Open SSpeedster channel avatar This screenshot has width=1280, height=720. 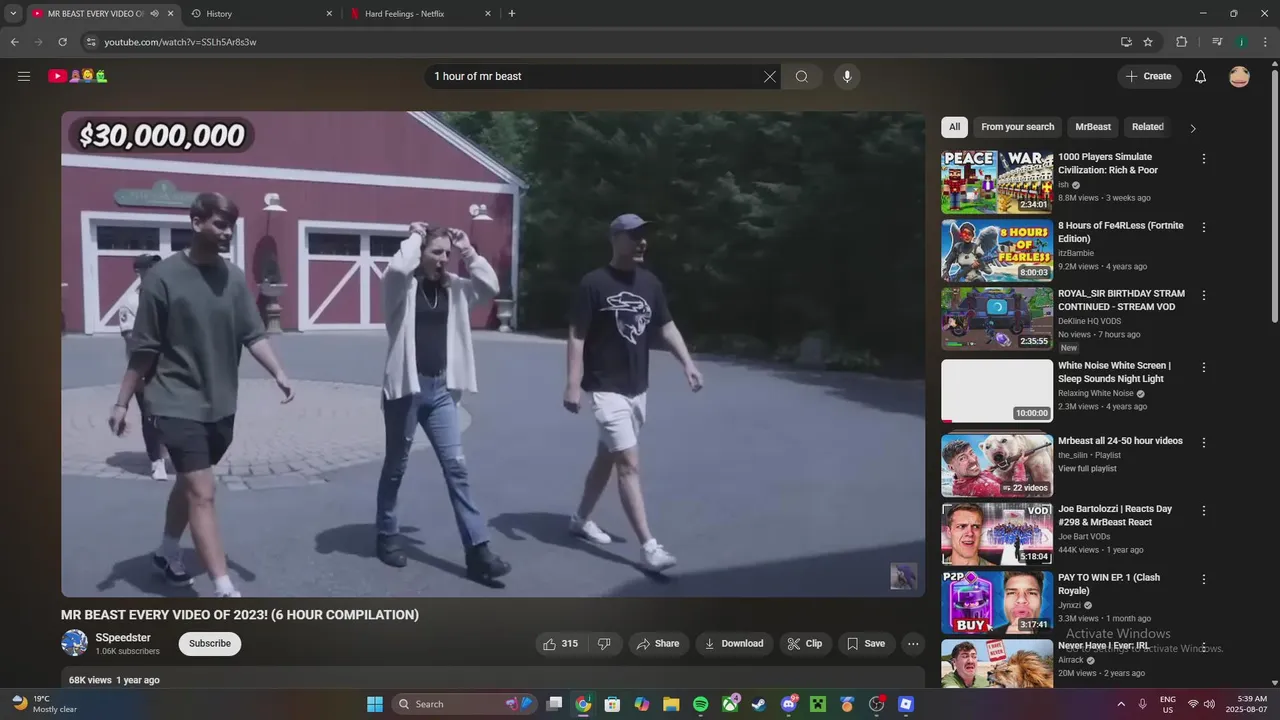[x=75, y=643]
